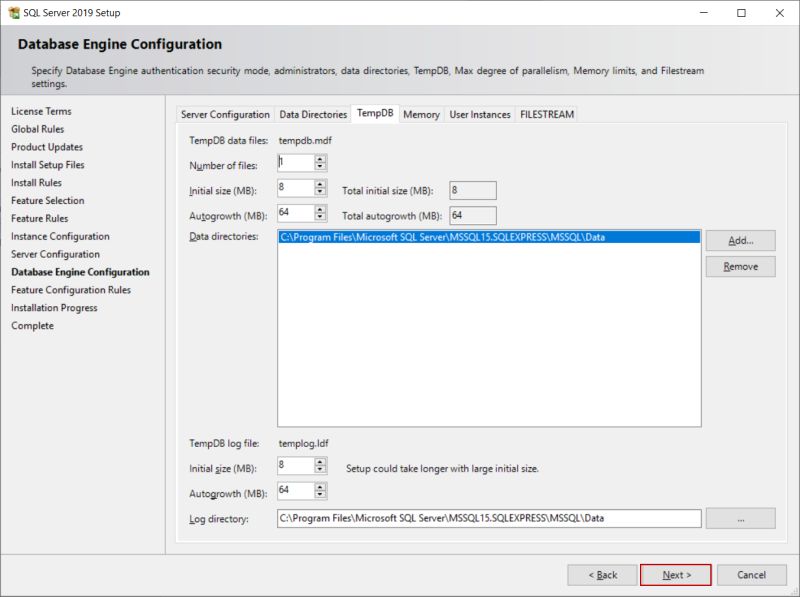Switch to the Memory tab
Viewport: 800px width, 597px height.
click(x=420, y=114)
